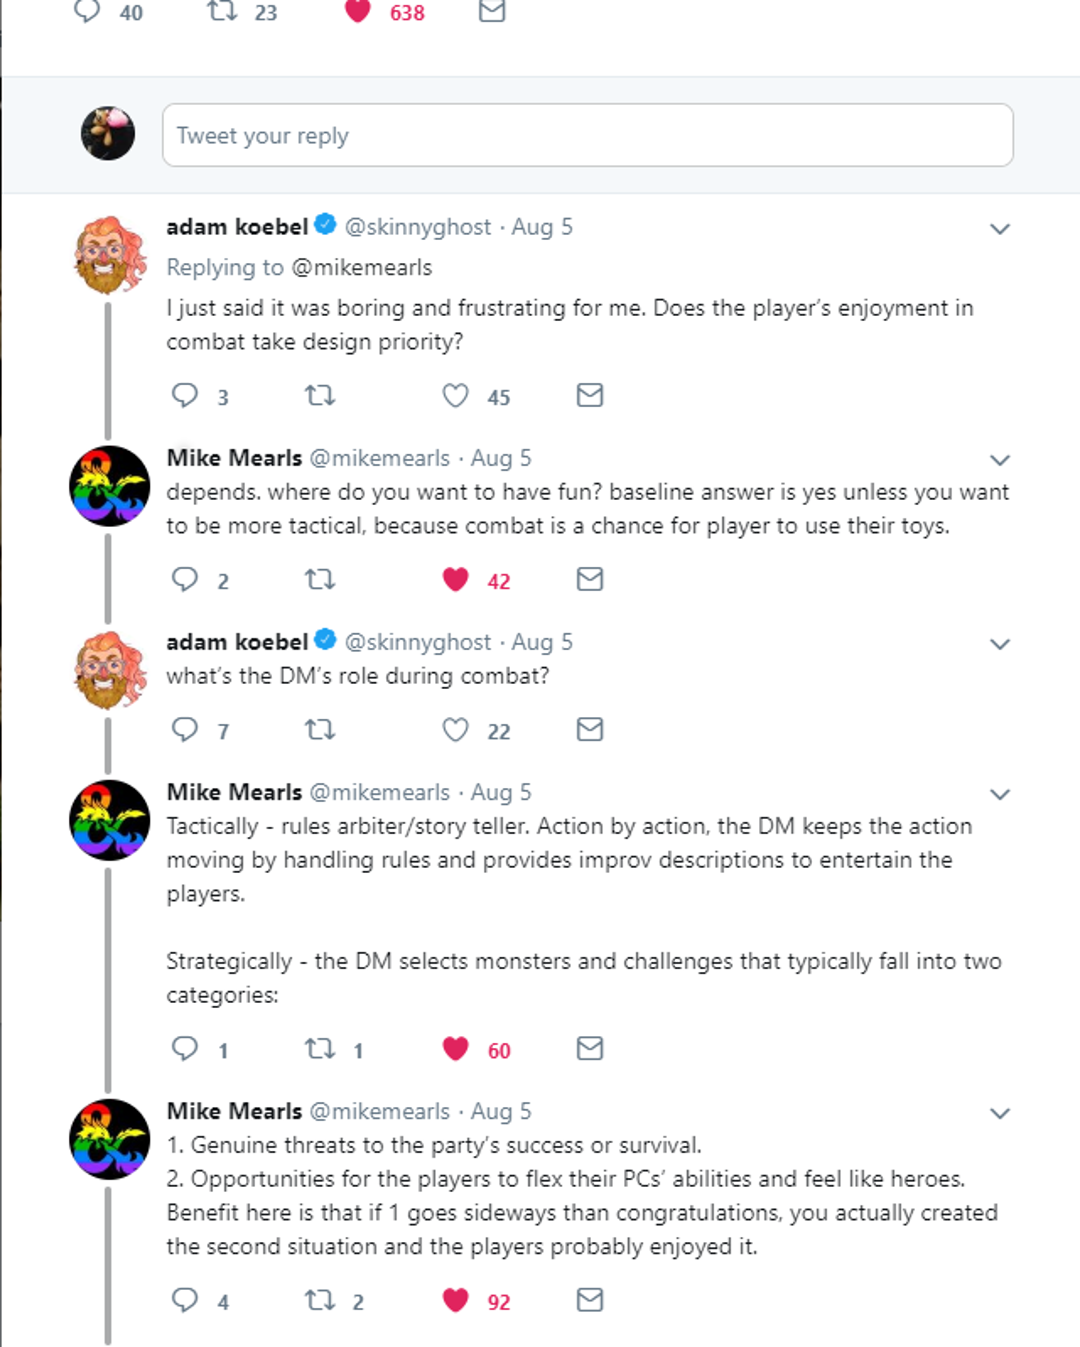Open chevron menu on Mike's Tactically tweet
The image size is (1080, 1347).
click(999, 794)
